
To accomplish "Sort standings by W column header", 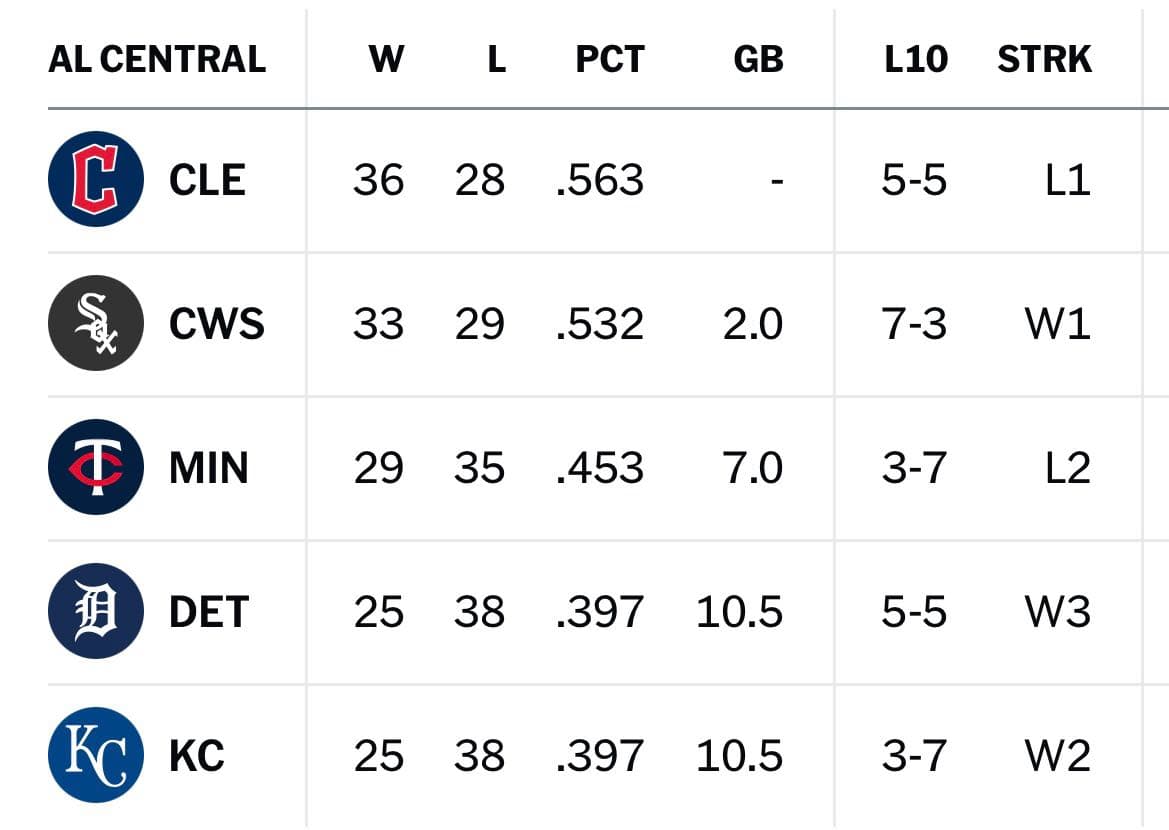I will click(x=386, y=59).
